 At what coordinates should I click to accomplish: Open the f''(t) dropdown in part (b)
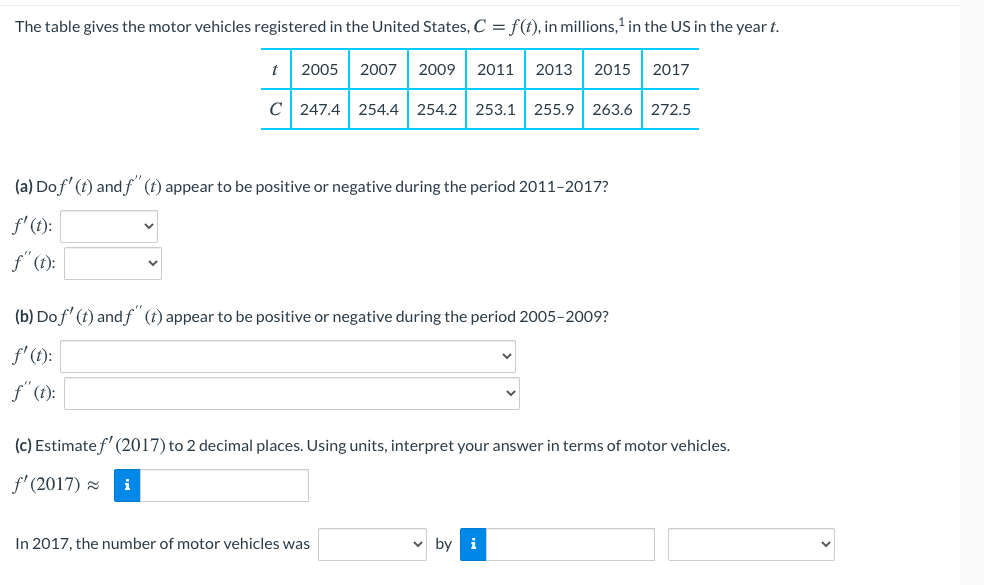(291, 393)
